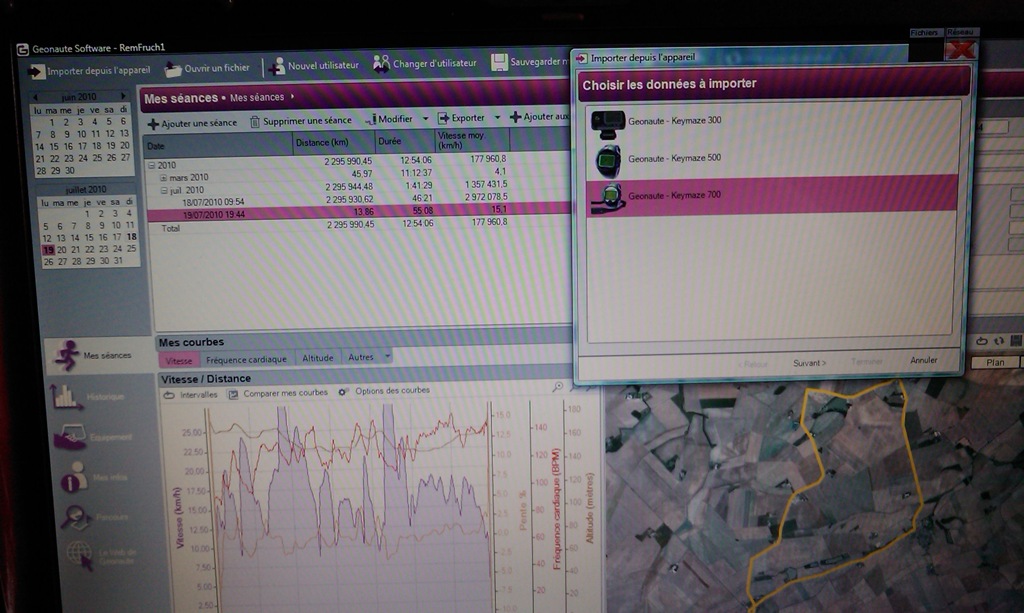
Task: Click the Sauvegarder floppy disk icon
Action: coord(499,62)
